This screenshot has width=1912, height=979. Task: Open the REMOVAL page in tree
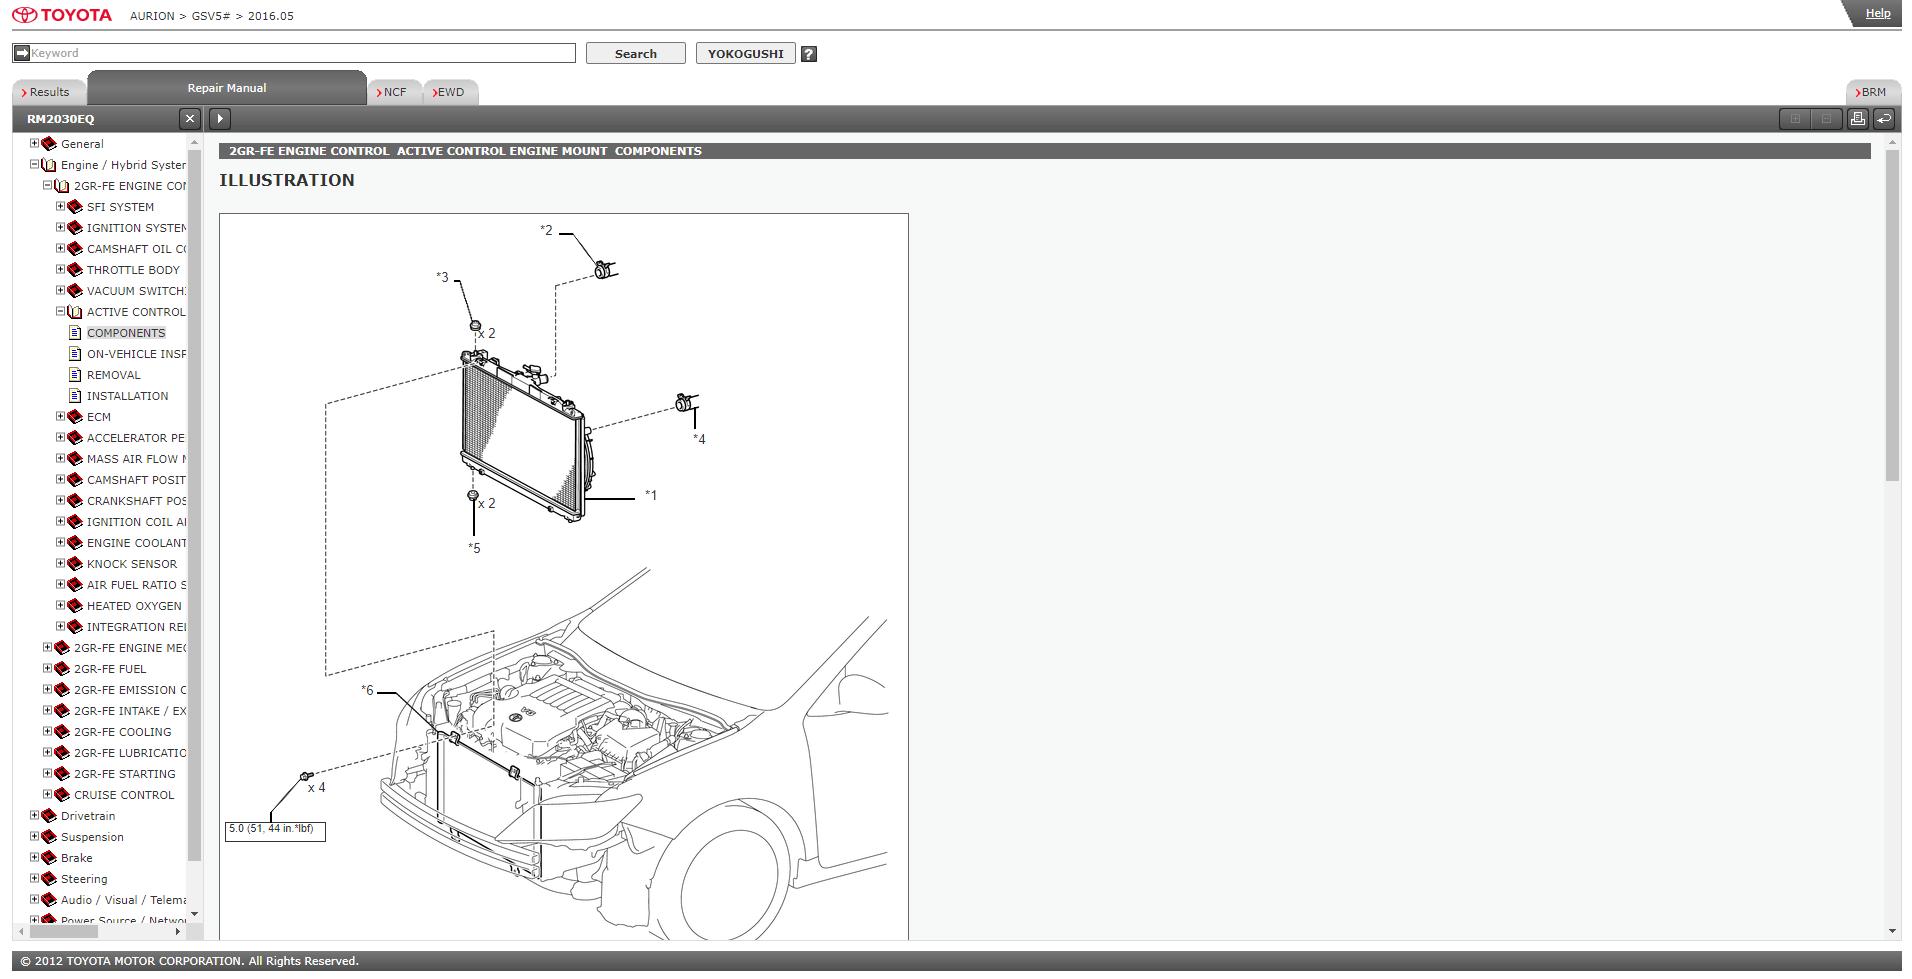pos(114,375)
